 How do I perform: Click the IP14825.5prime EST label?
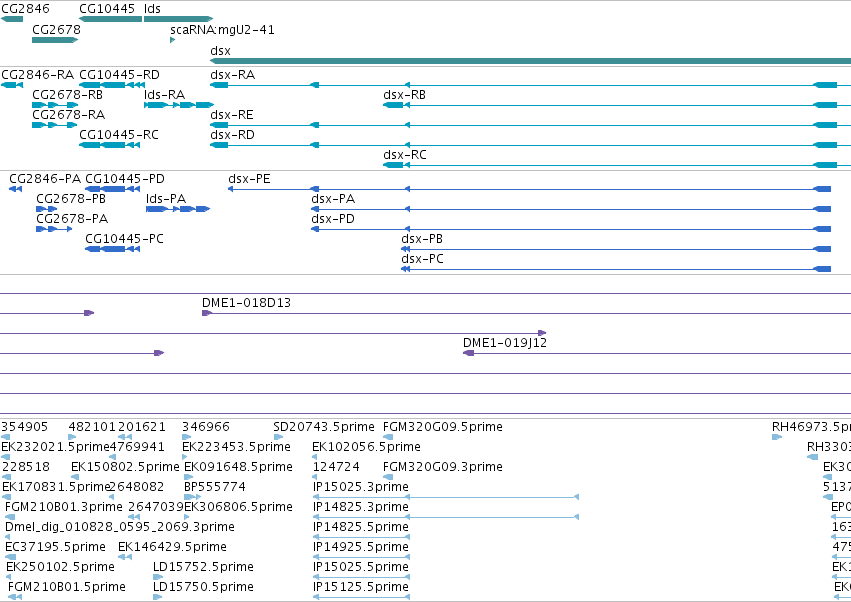(x=361, y=528)
